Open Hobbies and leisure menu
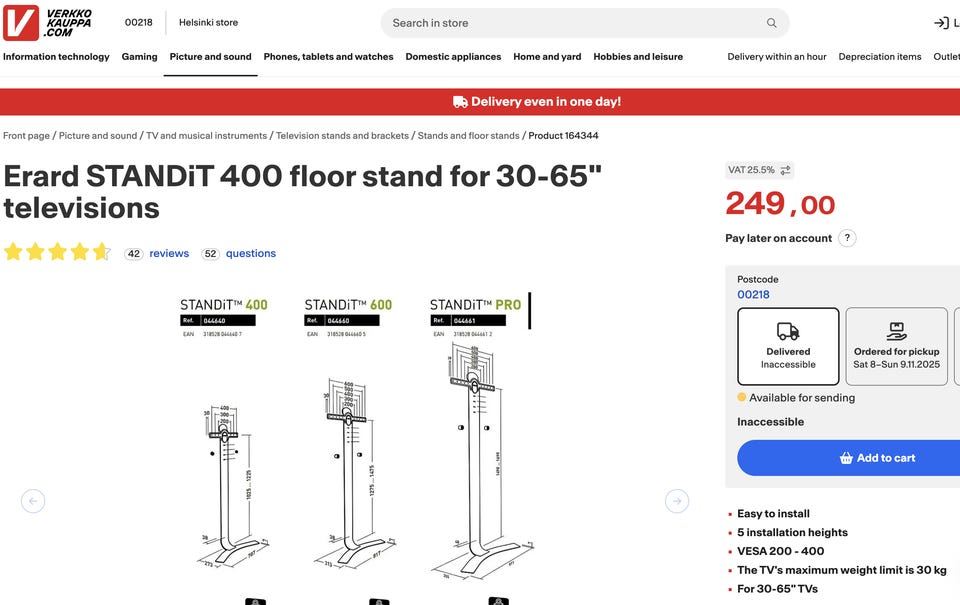Image resolution: width=960 pixels, height=605 pixels. pos(638,57)
